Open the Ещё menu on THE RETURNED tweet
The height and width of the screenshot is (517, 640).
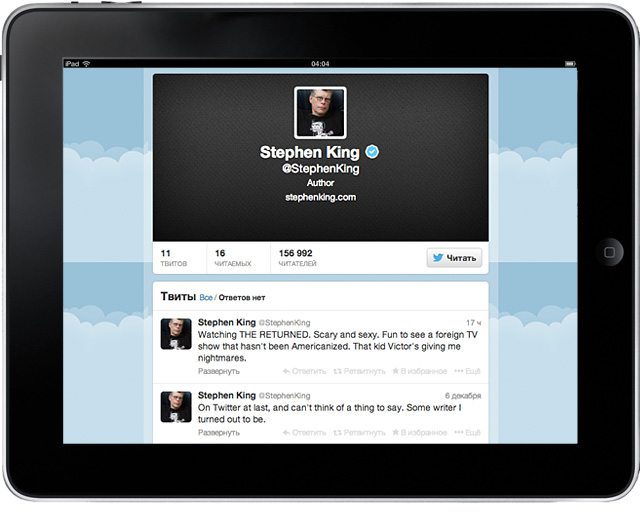[467, 371]
